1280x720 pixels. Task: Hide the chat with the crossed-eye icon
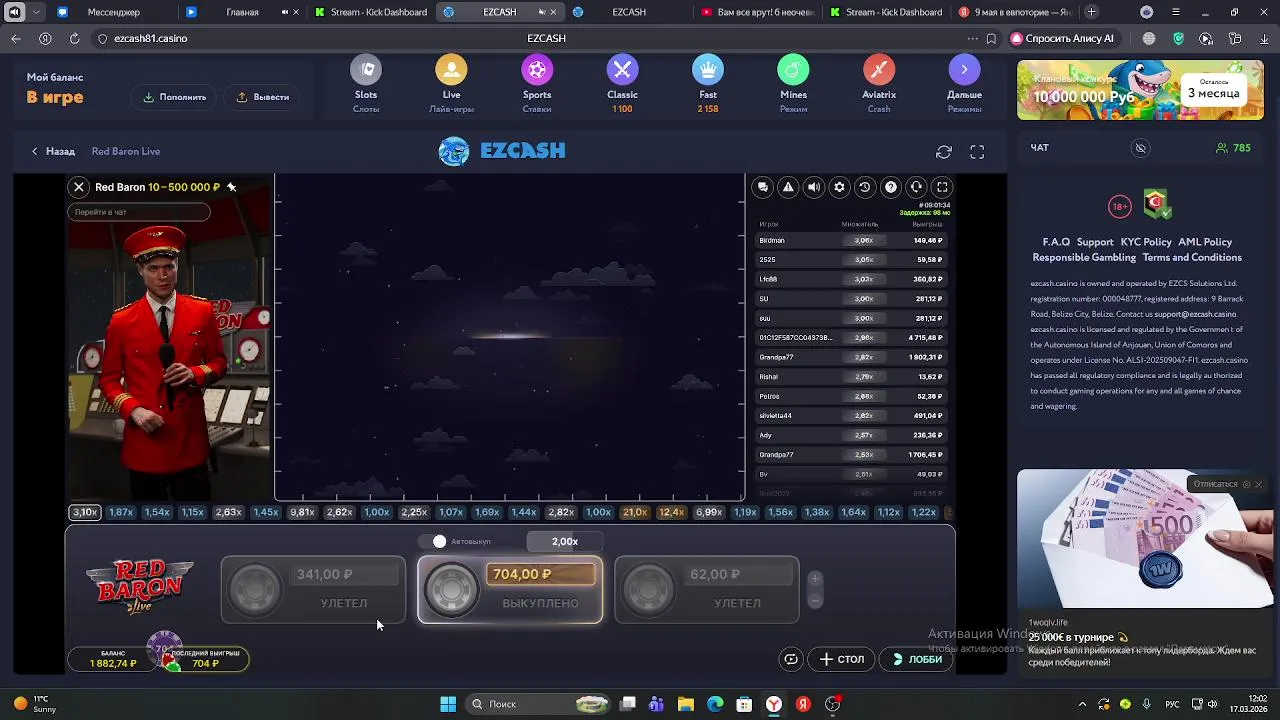click(1140, 148)
